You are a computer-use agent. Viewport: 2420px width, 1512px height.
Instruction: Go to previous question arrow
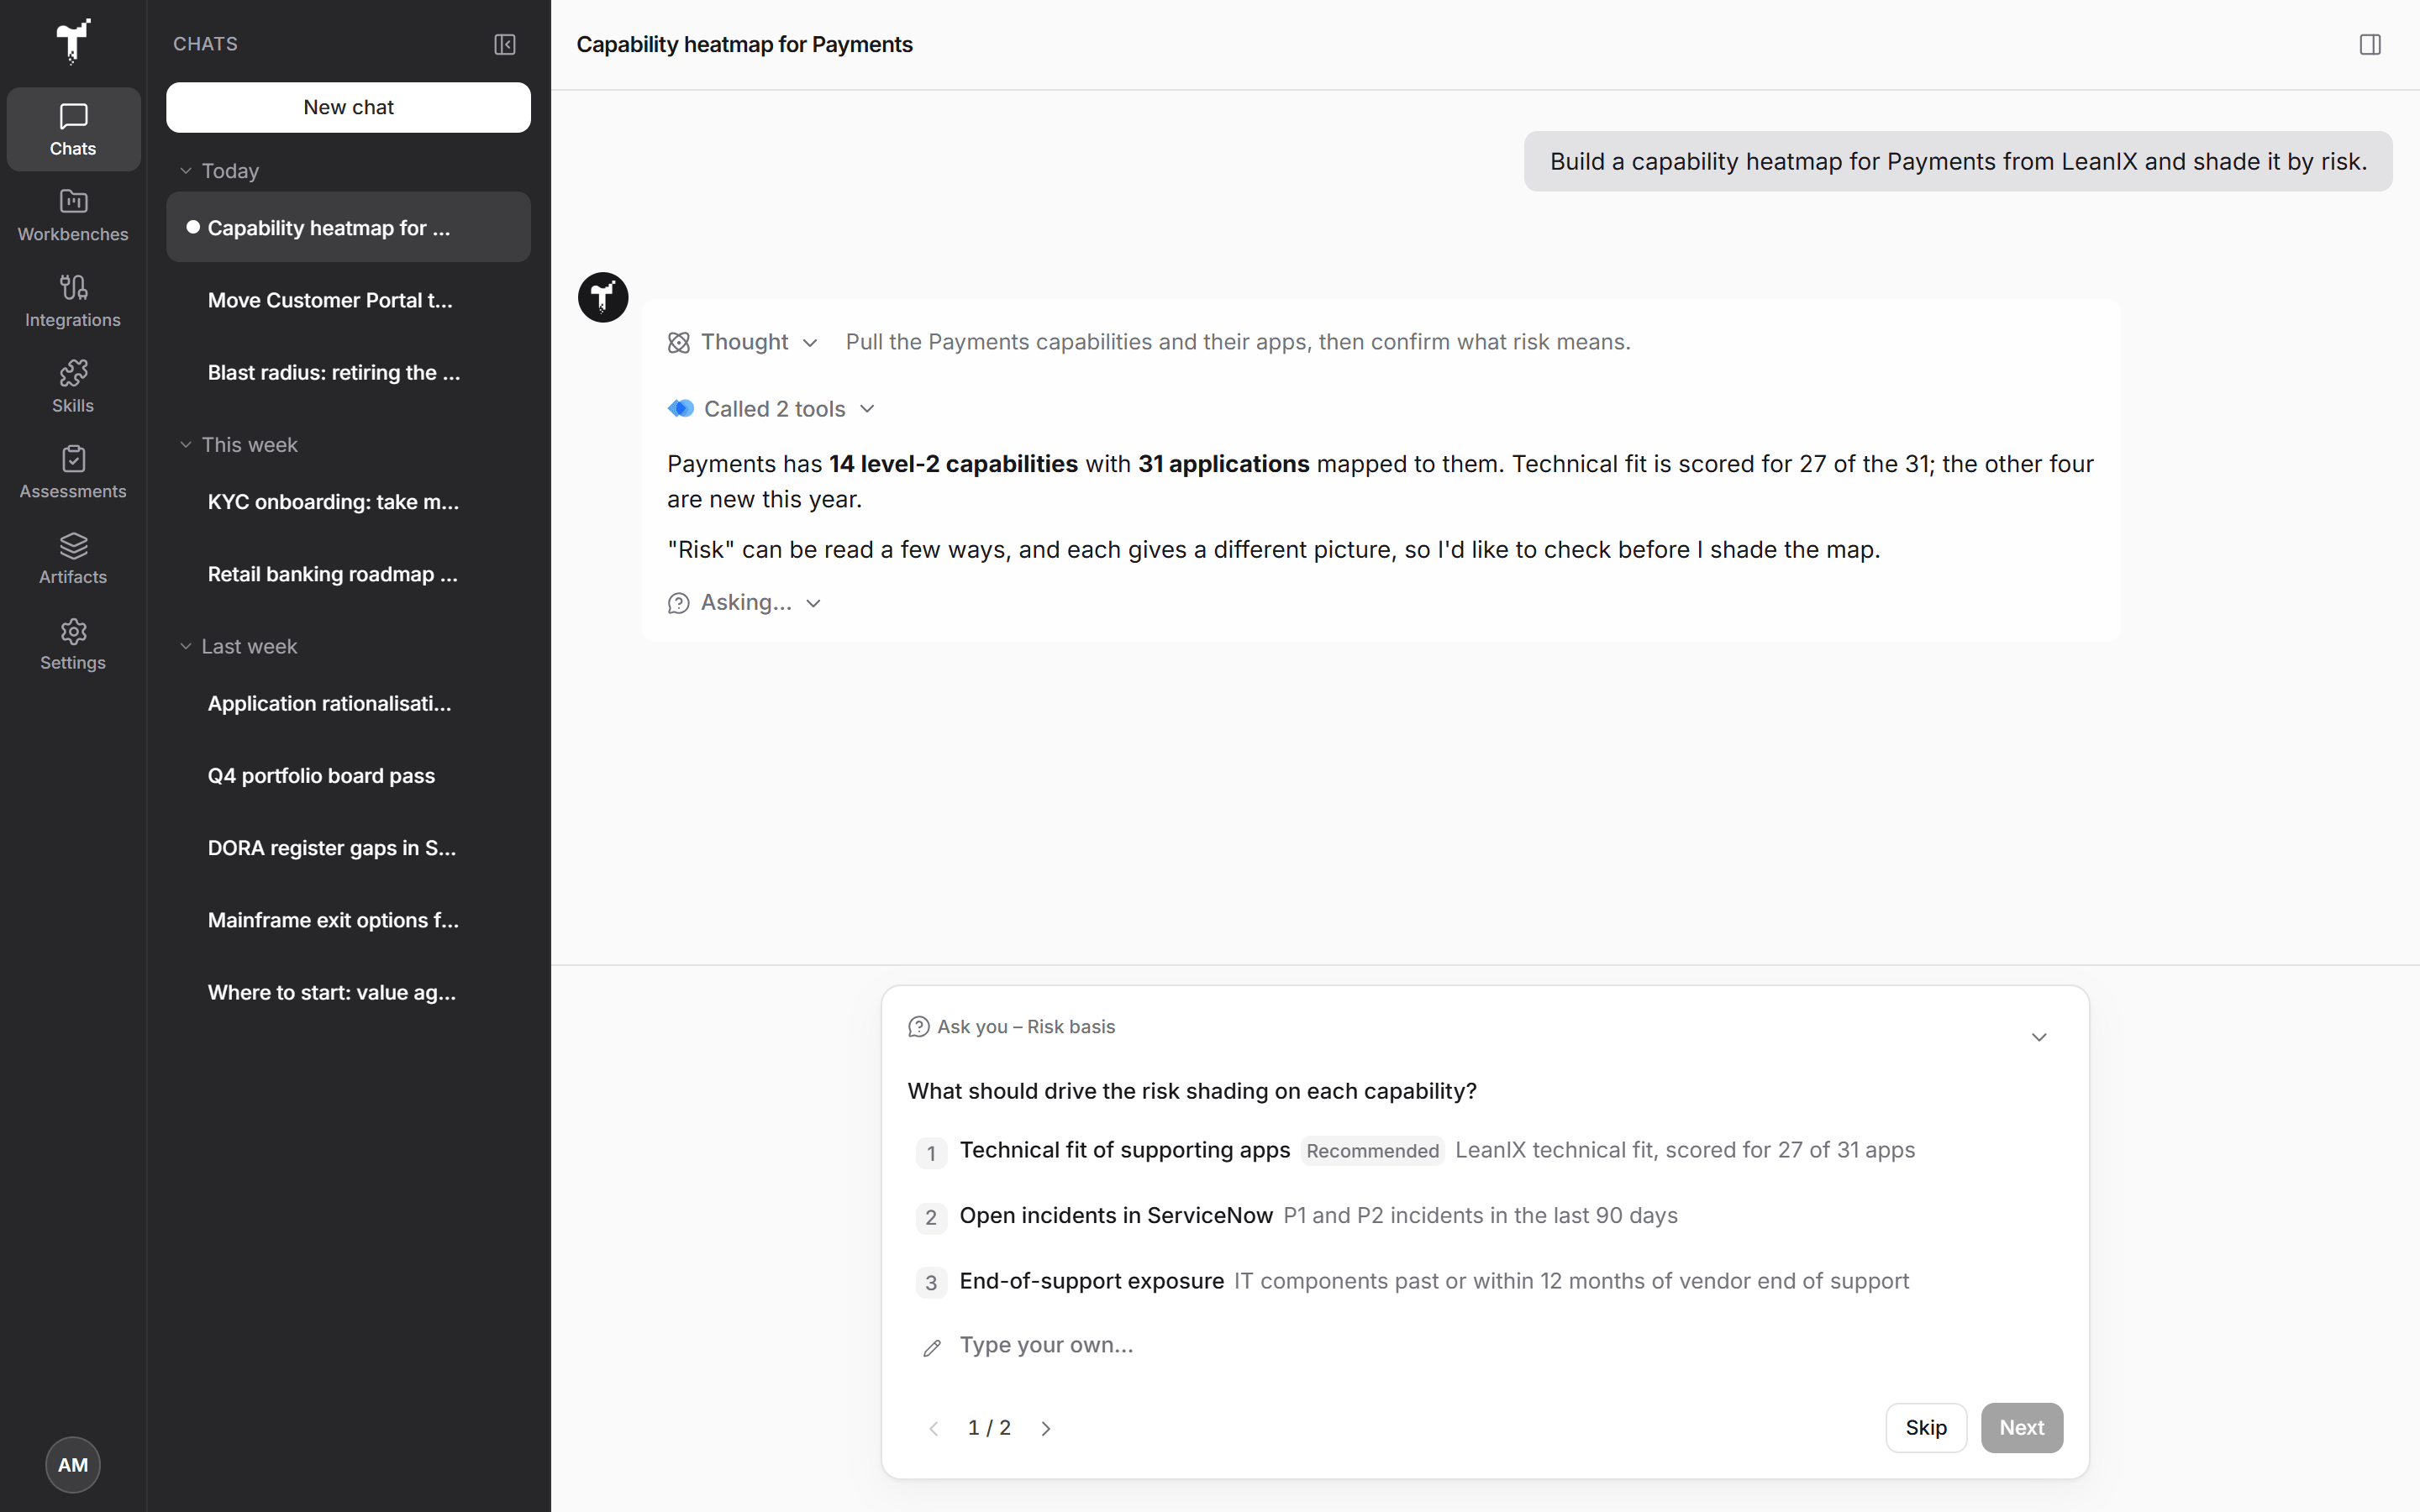click(934, 1428)
